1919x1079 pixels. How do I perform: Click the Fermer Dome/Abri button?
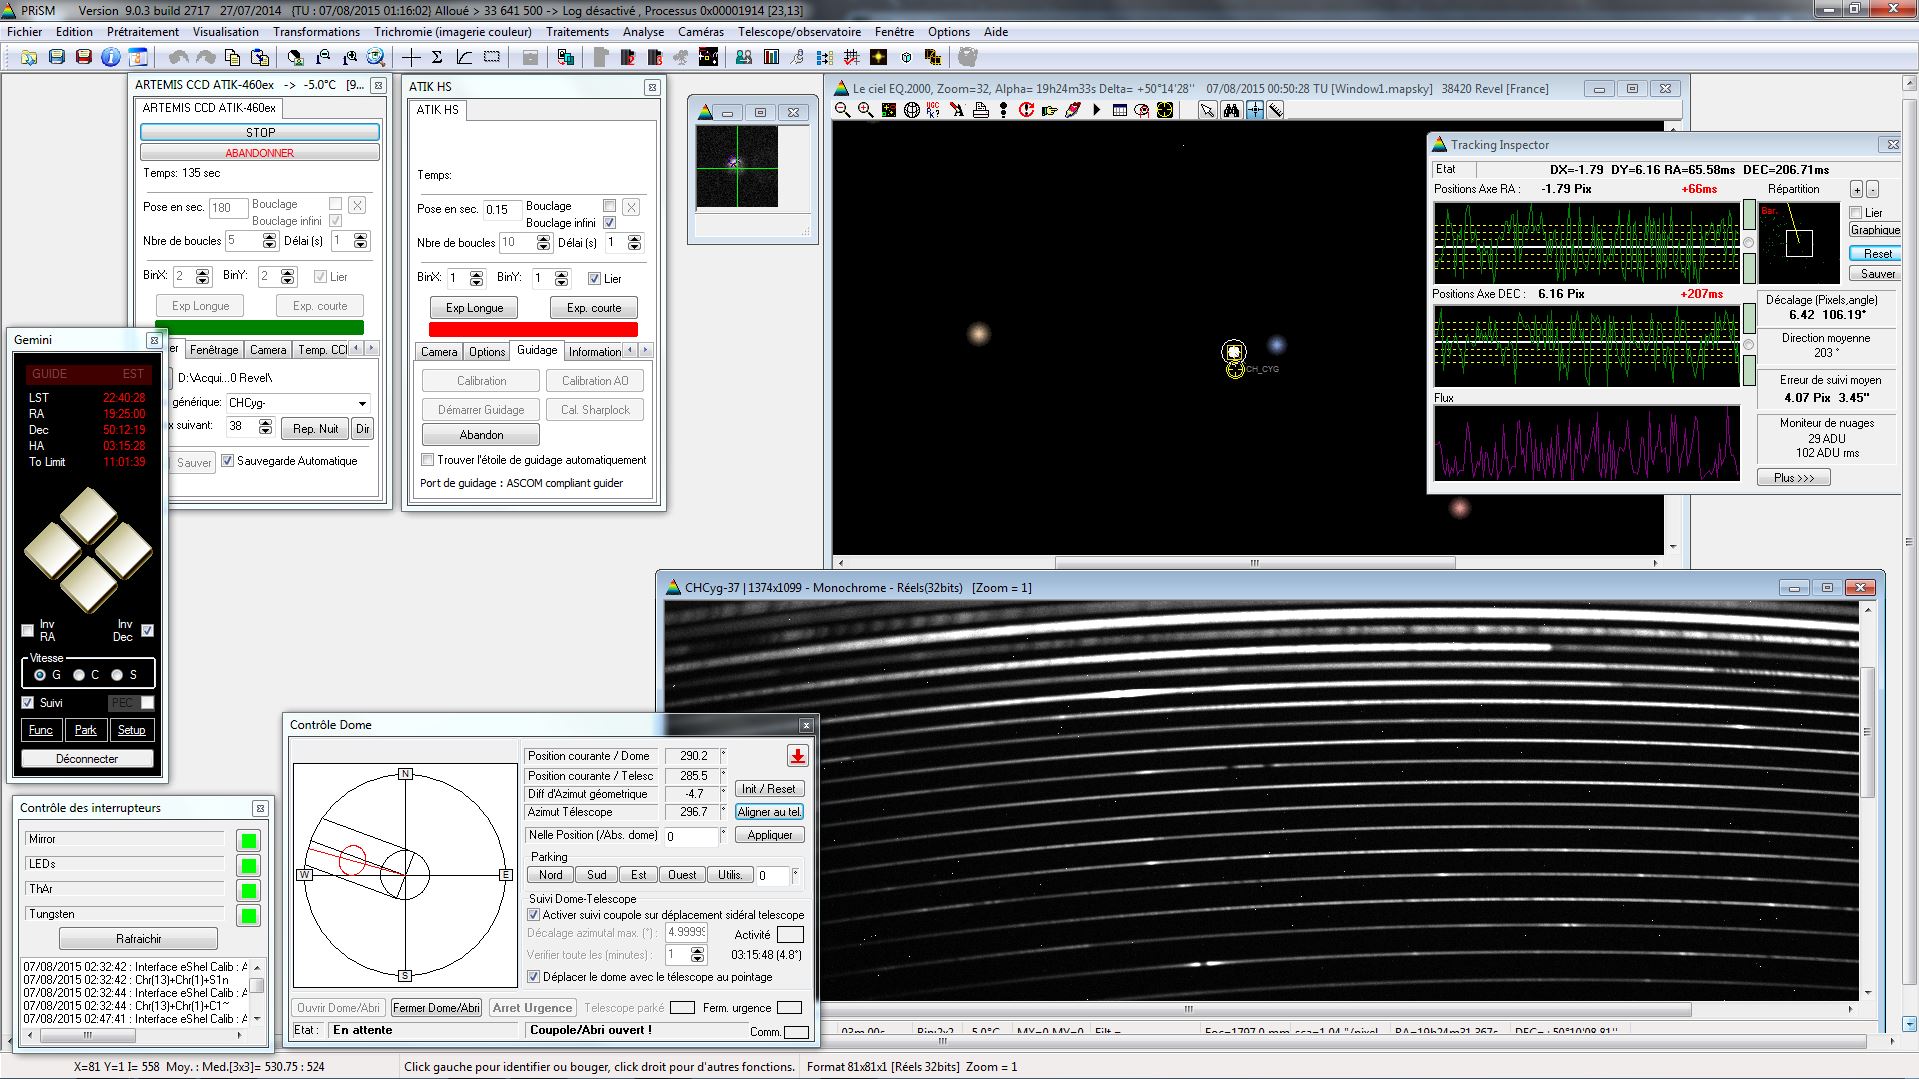[x=436, y=1008]
